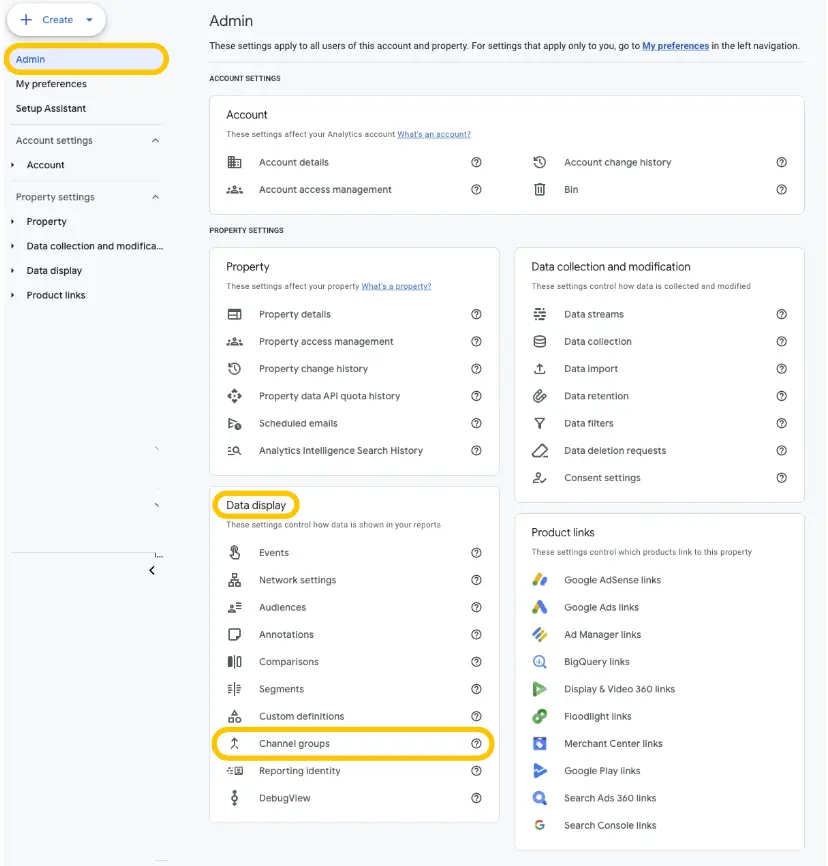Click the DebugView icon
This screenshot has width=828, height=866.
point(234,798)
